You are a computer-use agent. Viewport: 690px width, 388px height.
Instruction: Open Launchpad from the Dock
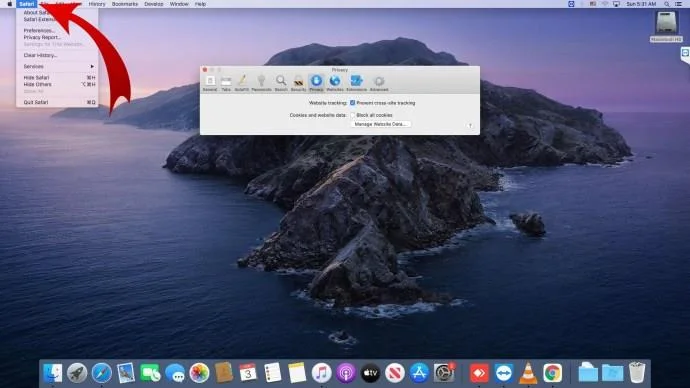77,373
